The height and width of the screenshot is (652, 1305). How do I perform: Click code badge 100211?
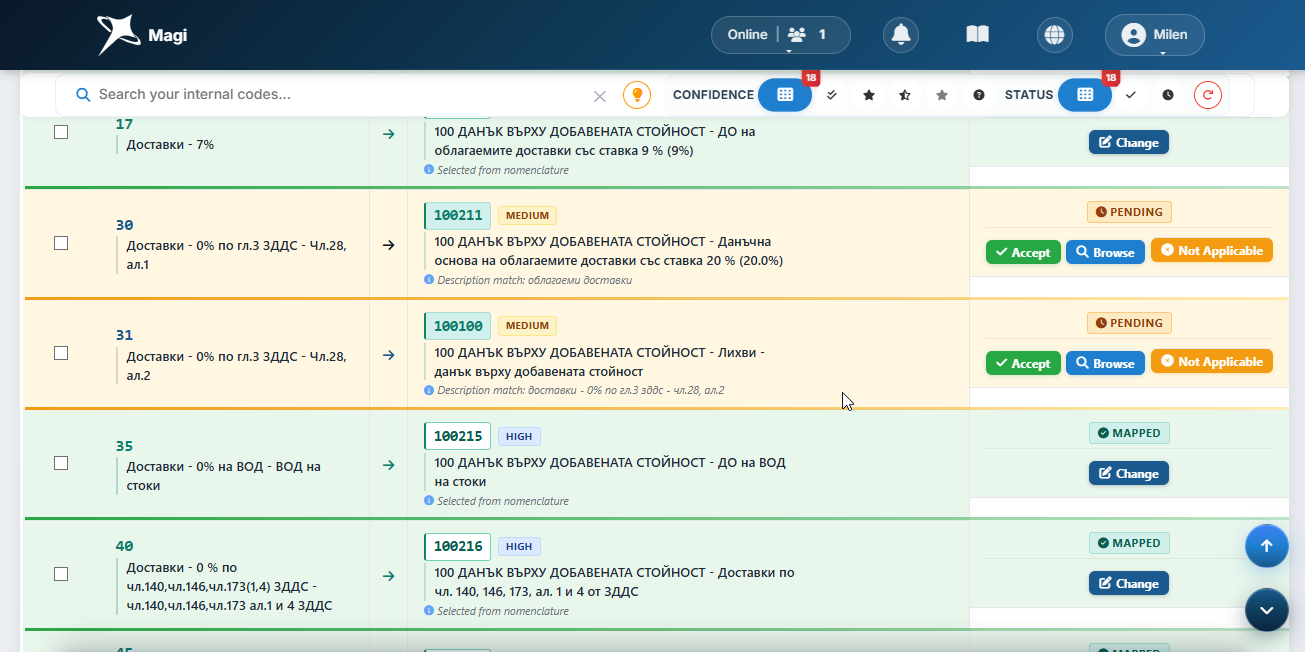pos(458,215)
